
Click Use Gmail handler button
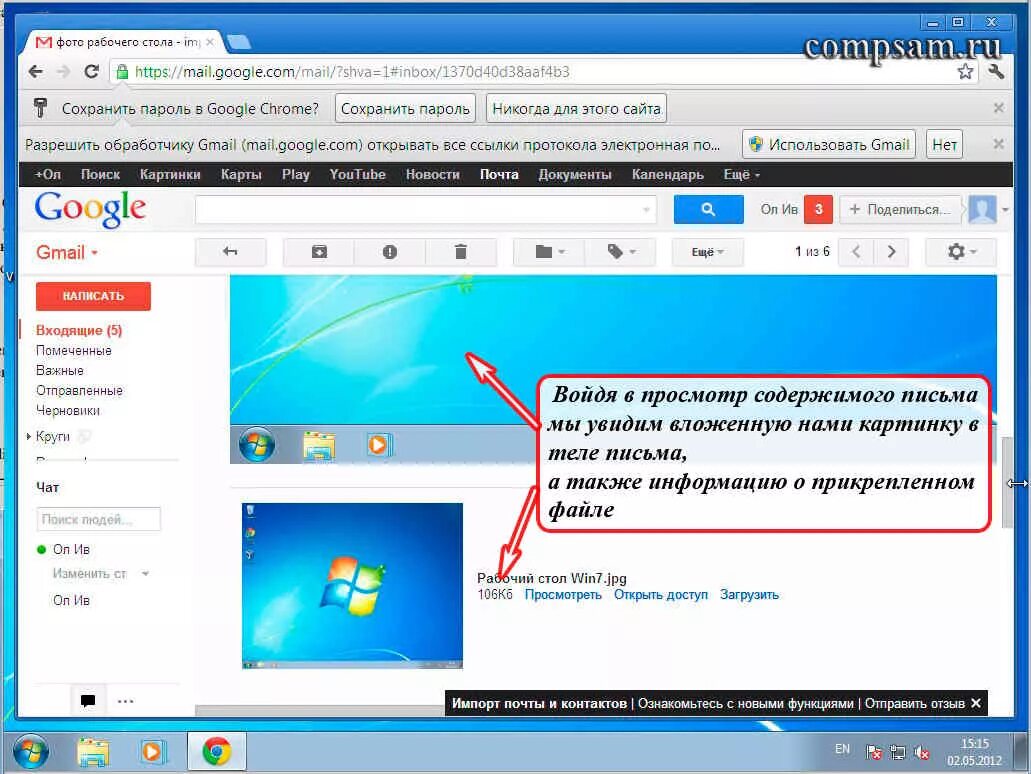[x=829, y=144]
